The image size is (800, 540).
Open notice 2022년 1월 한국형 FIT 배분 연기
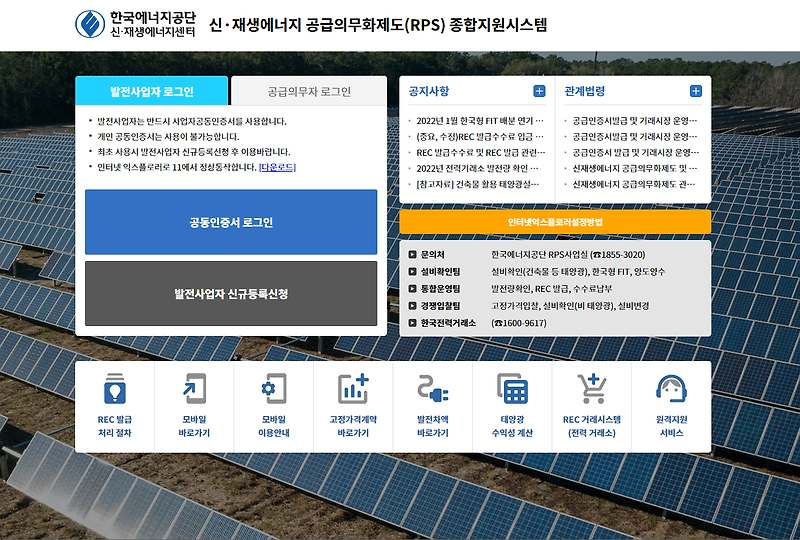click(x=479, y=121)
